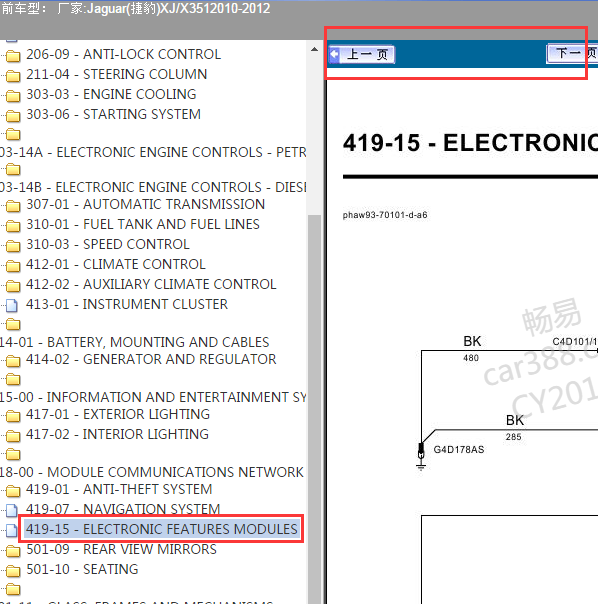
Task: Select 412-01 - CLIMATE CONTROL entry
Action: pos(116,264)
